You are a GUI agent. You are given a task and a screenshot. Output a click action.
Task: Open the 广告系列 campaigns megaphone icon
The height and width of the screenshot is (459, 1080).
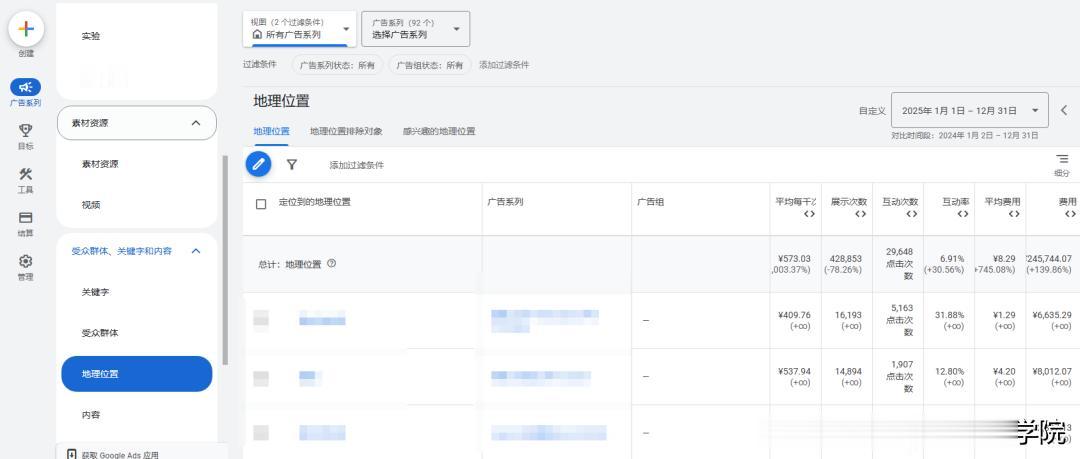pyautogui.click(x=25, y=87)
